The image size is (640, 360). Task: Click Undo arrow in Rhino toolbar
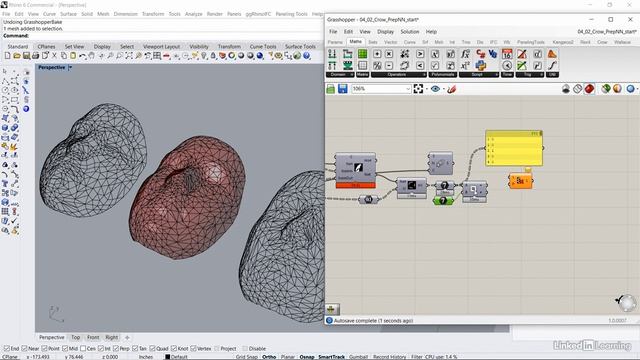coord(82,56)
